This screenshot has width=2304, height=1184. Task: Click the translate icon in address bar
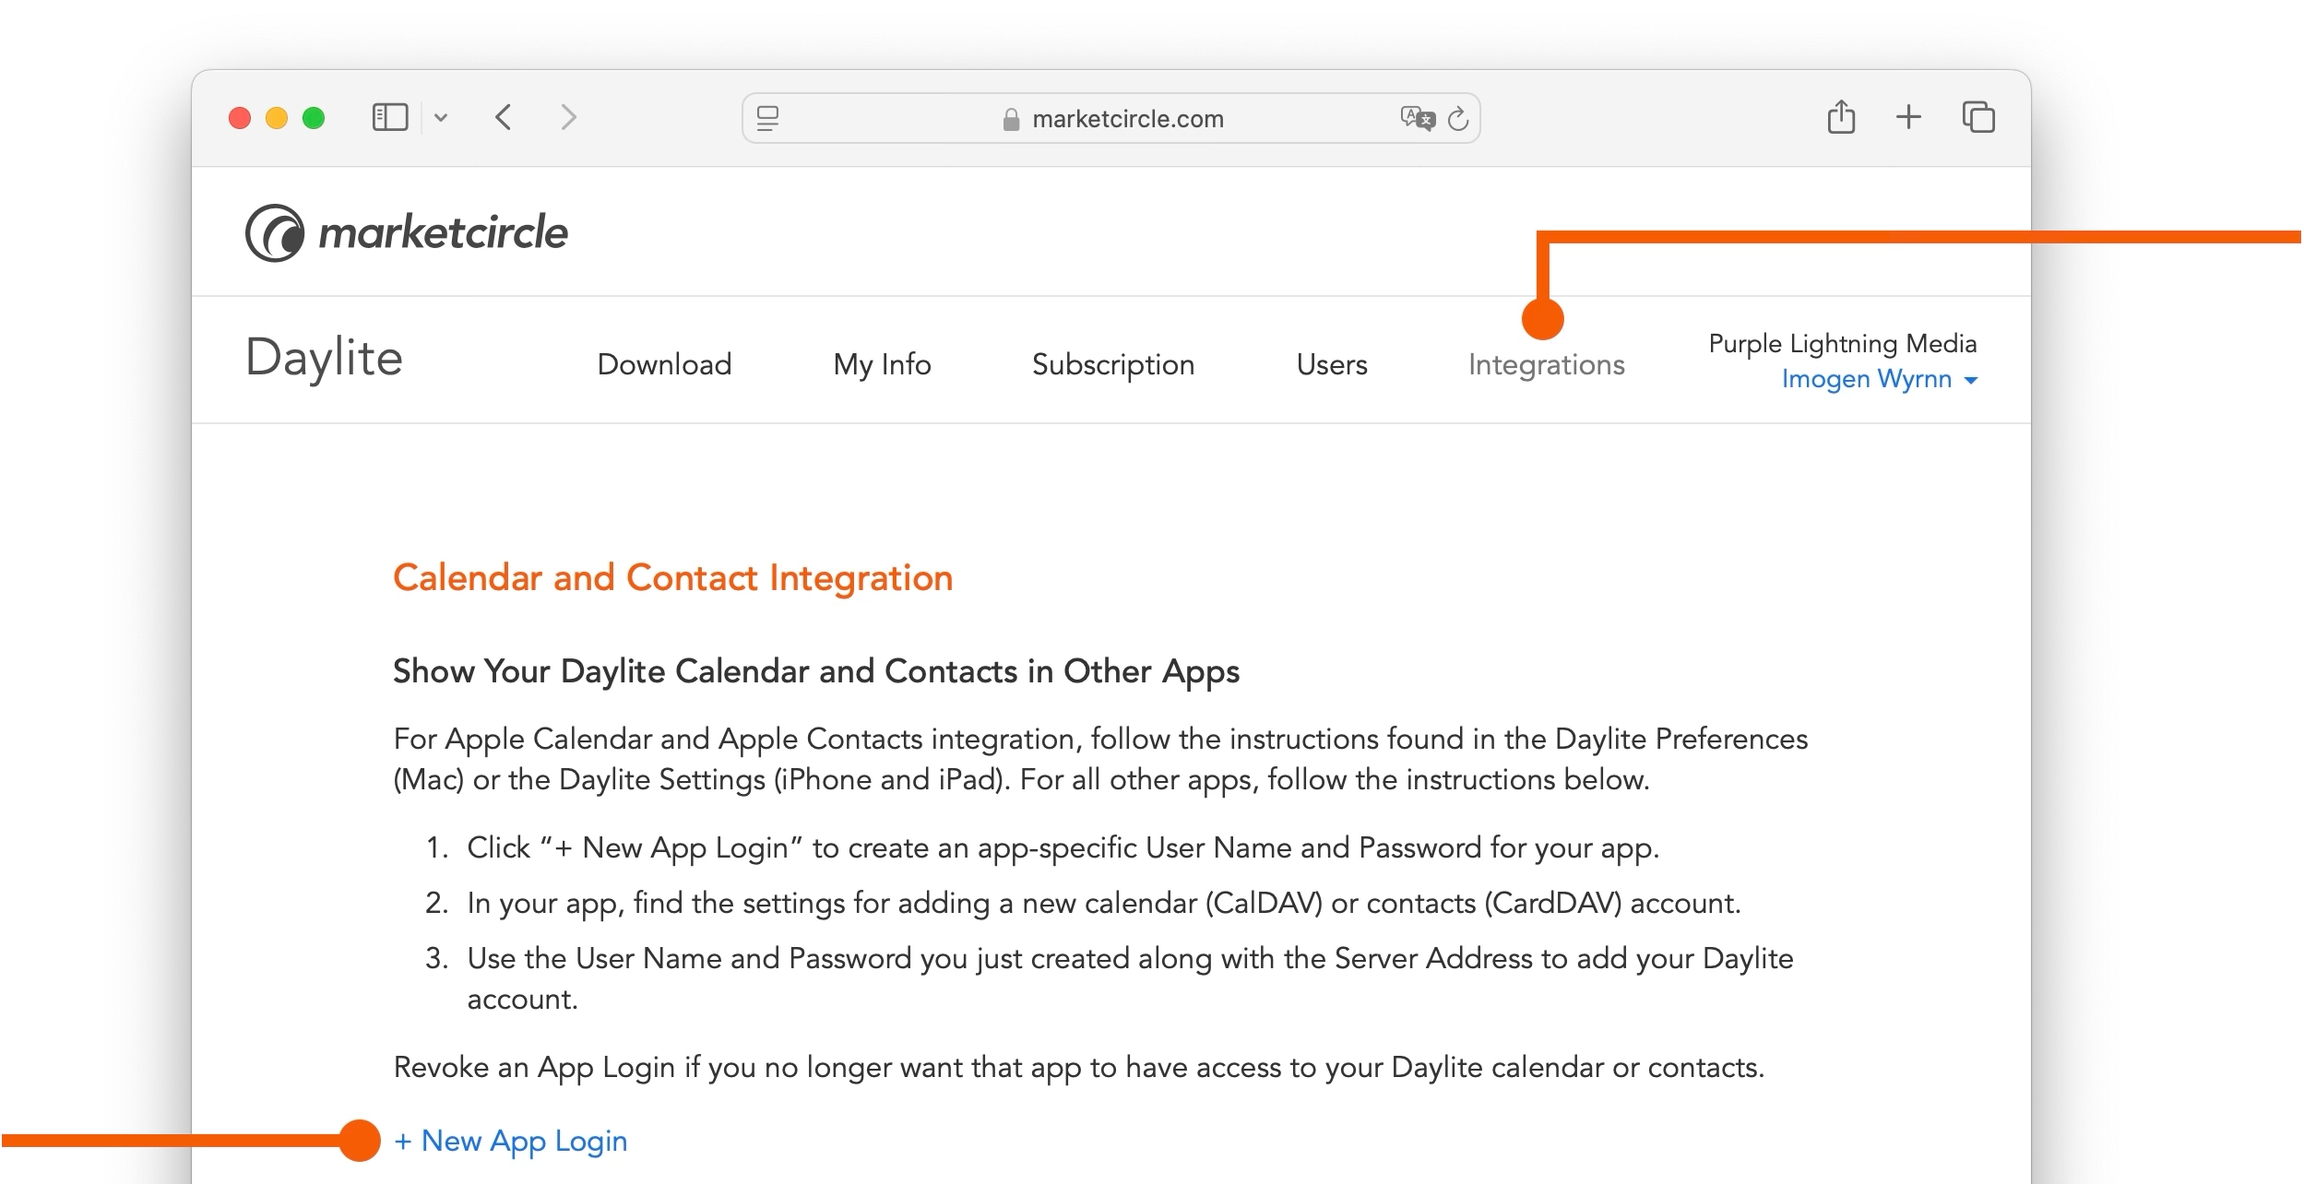coord(1417,119)
